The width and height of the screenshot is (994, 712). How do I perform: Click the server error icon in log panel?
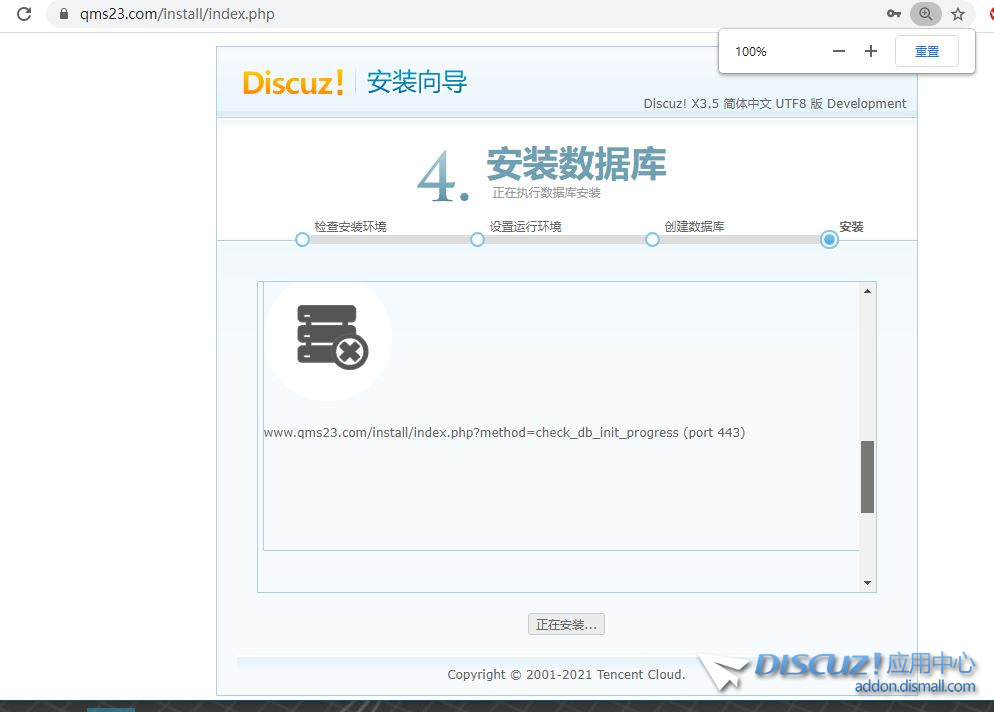click(332, 337)
